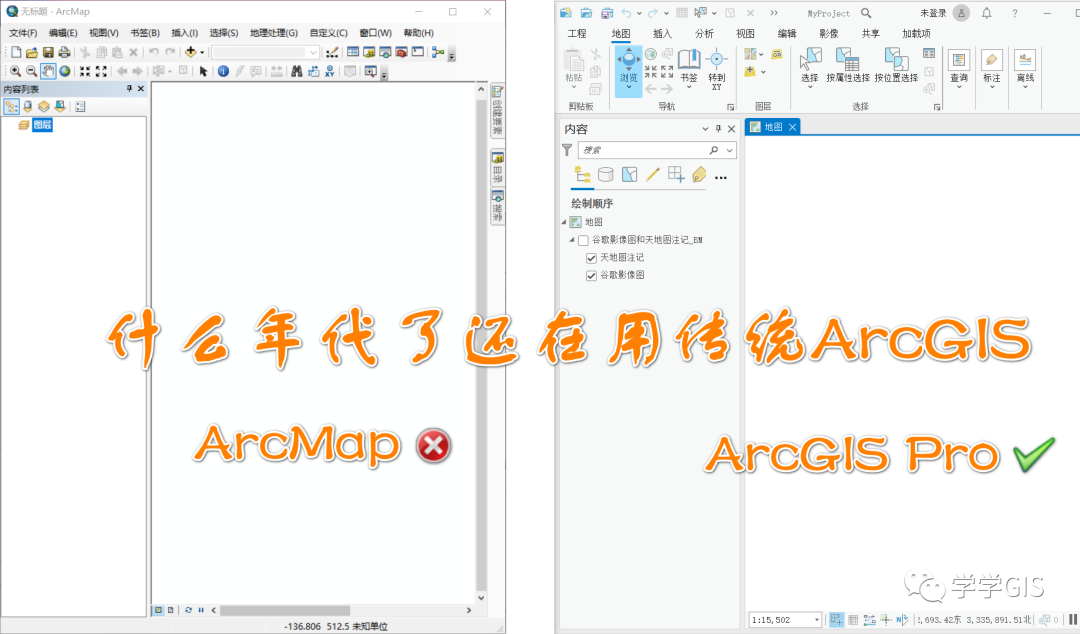This screenshot has width=1080, height=634.
Task: Open the 查询 (Query) dropdown in ribbon
Action: click(959, 88)
